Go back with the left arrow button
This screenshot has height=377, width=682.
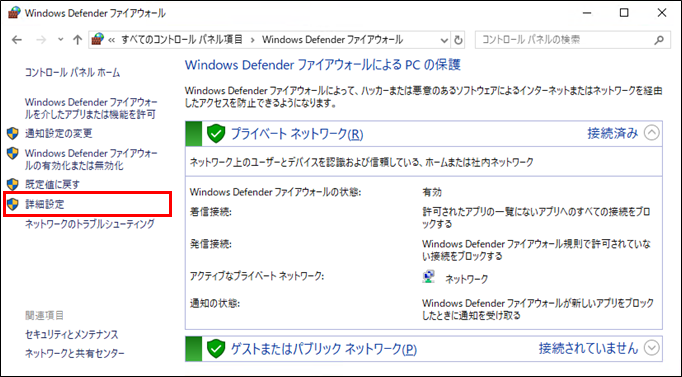click(17, 40)
